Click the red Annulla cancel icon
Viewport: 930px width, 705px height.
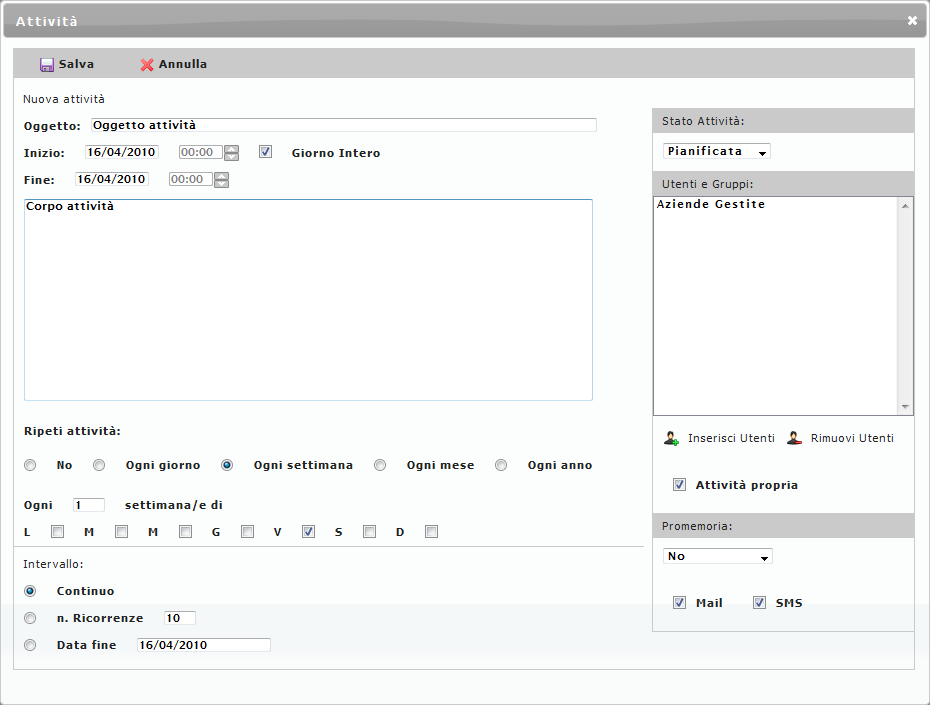(147, 65)
